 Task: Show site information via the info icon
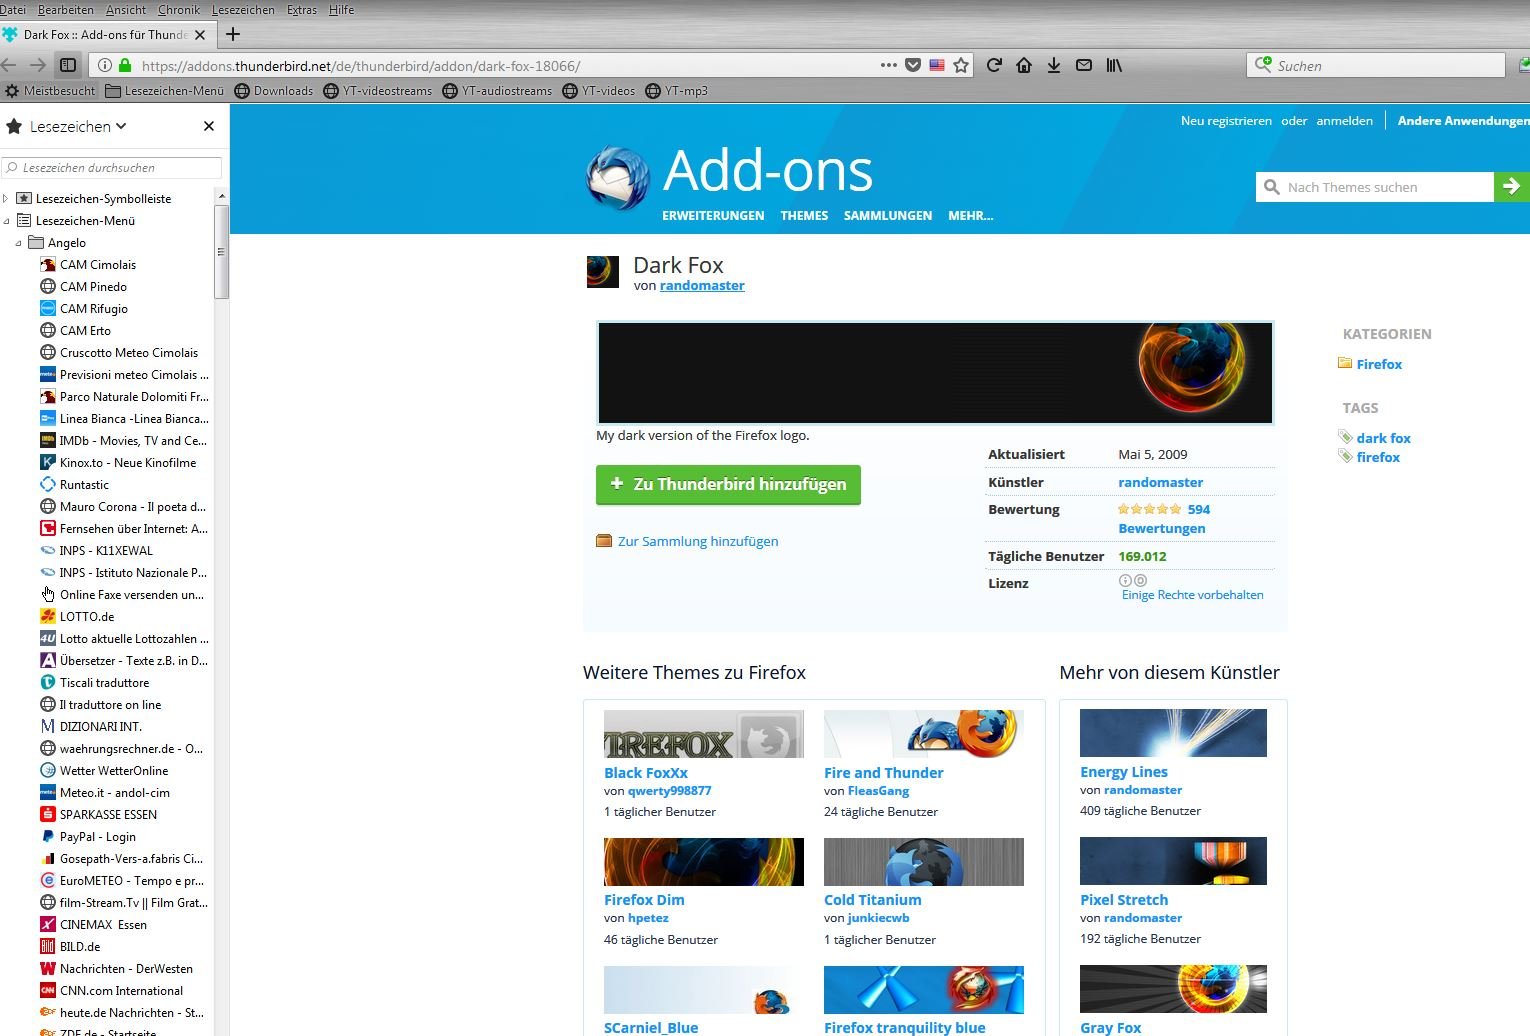104,65
